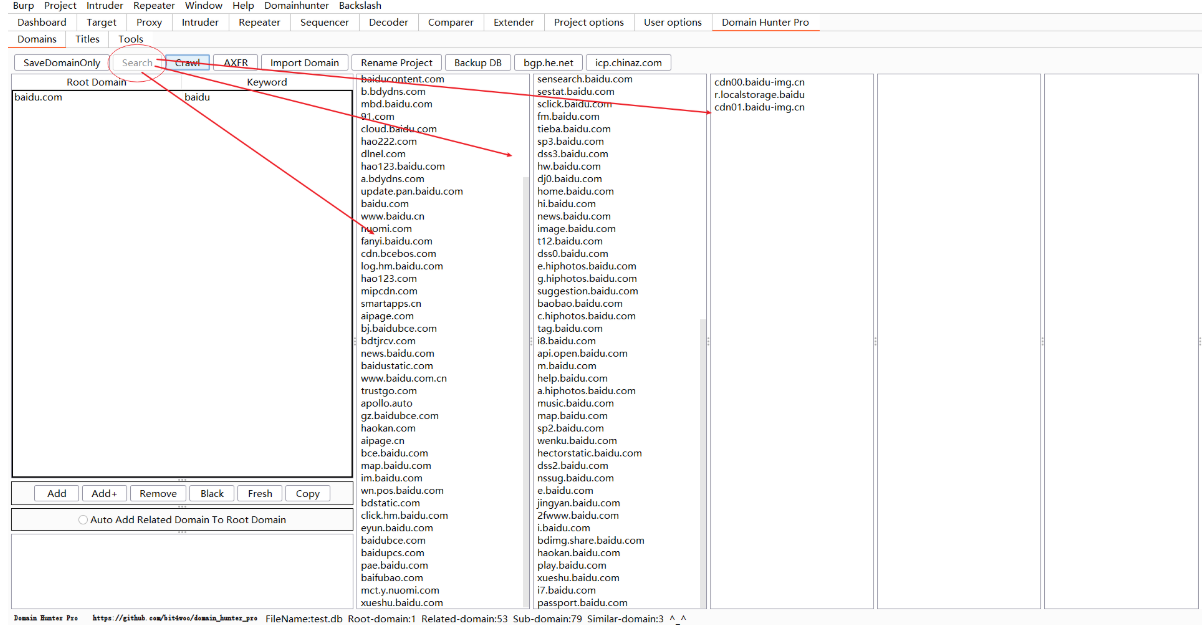Select hao222.com in related domains
1202x625 pixels.
point(389,141)
